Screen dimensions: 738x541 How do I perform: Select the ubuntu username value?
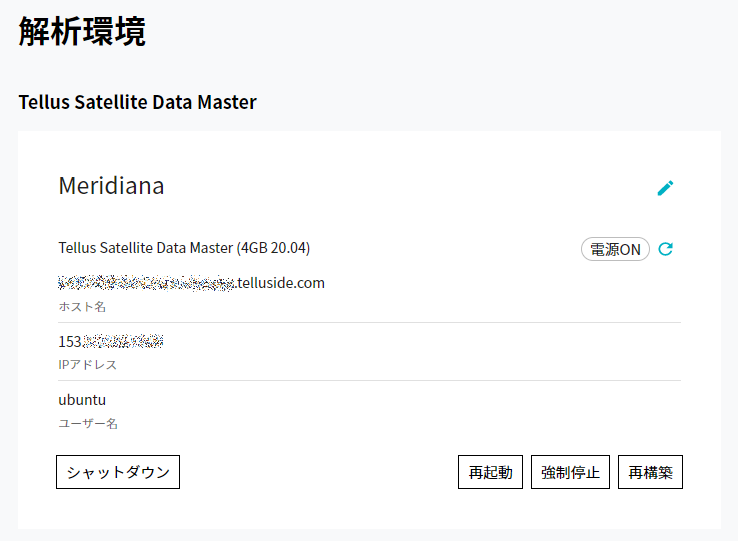[x=82, y=400]
